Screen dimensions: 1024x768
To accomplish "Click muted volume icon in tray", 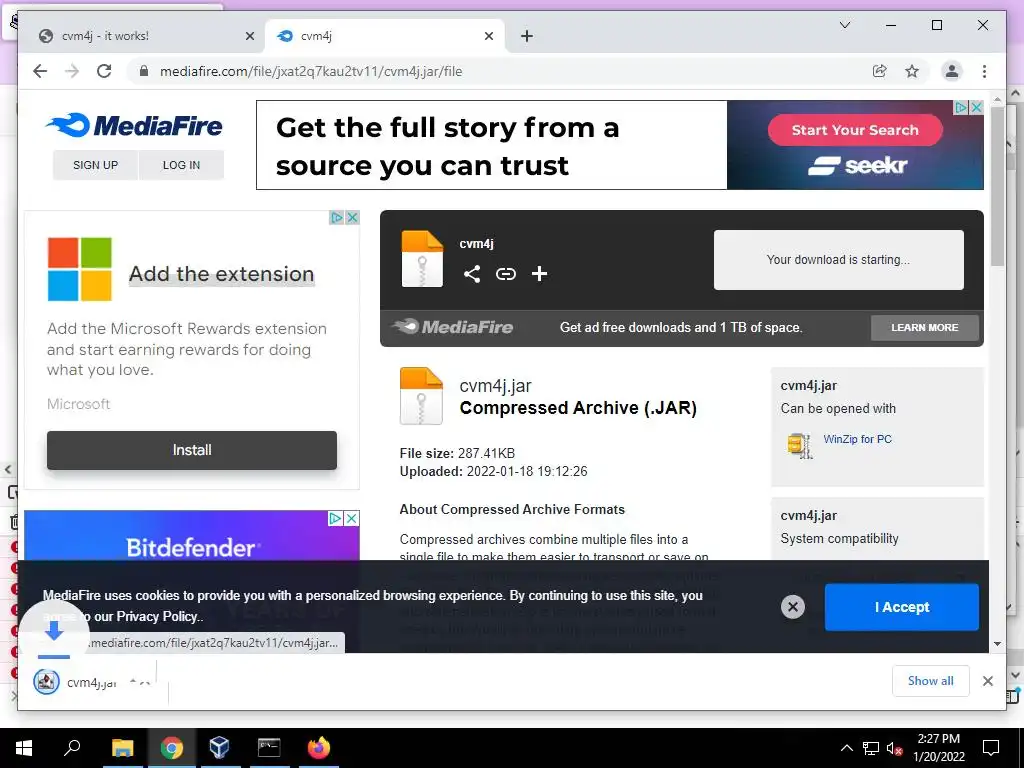I will click(894, 748).
